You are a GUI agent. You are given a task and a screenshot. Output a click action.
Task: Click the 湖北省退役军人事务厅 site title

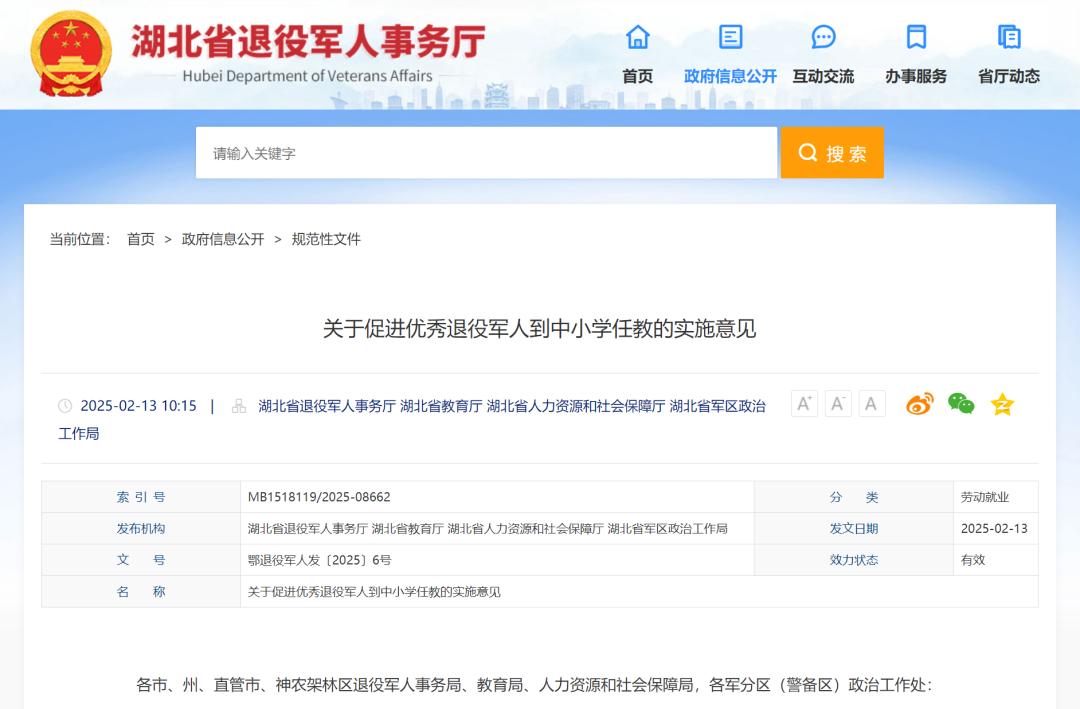click(308, 42)
